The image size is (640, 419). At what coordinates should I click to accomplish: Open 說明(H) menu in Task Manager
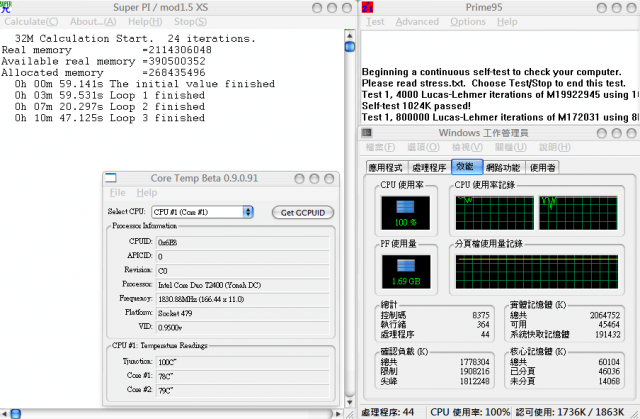click(x=555, y=147)
